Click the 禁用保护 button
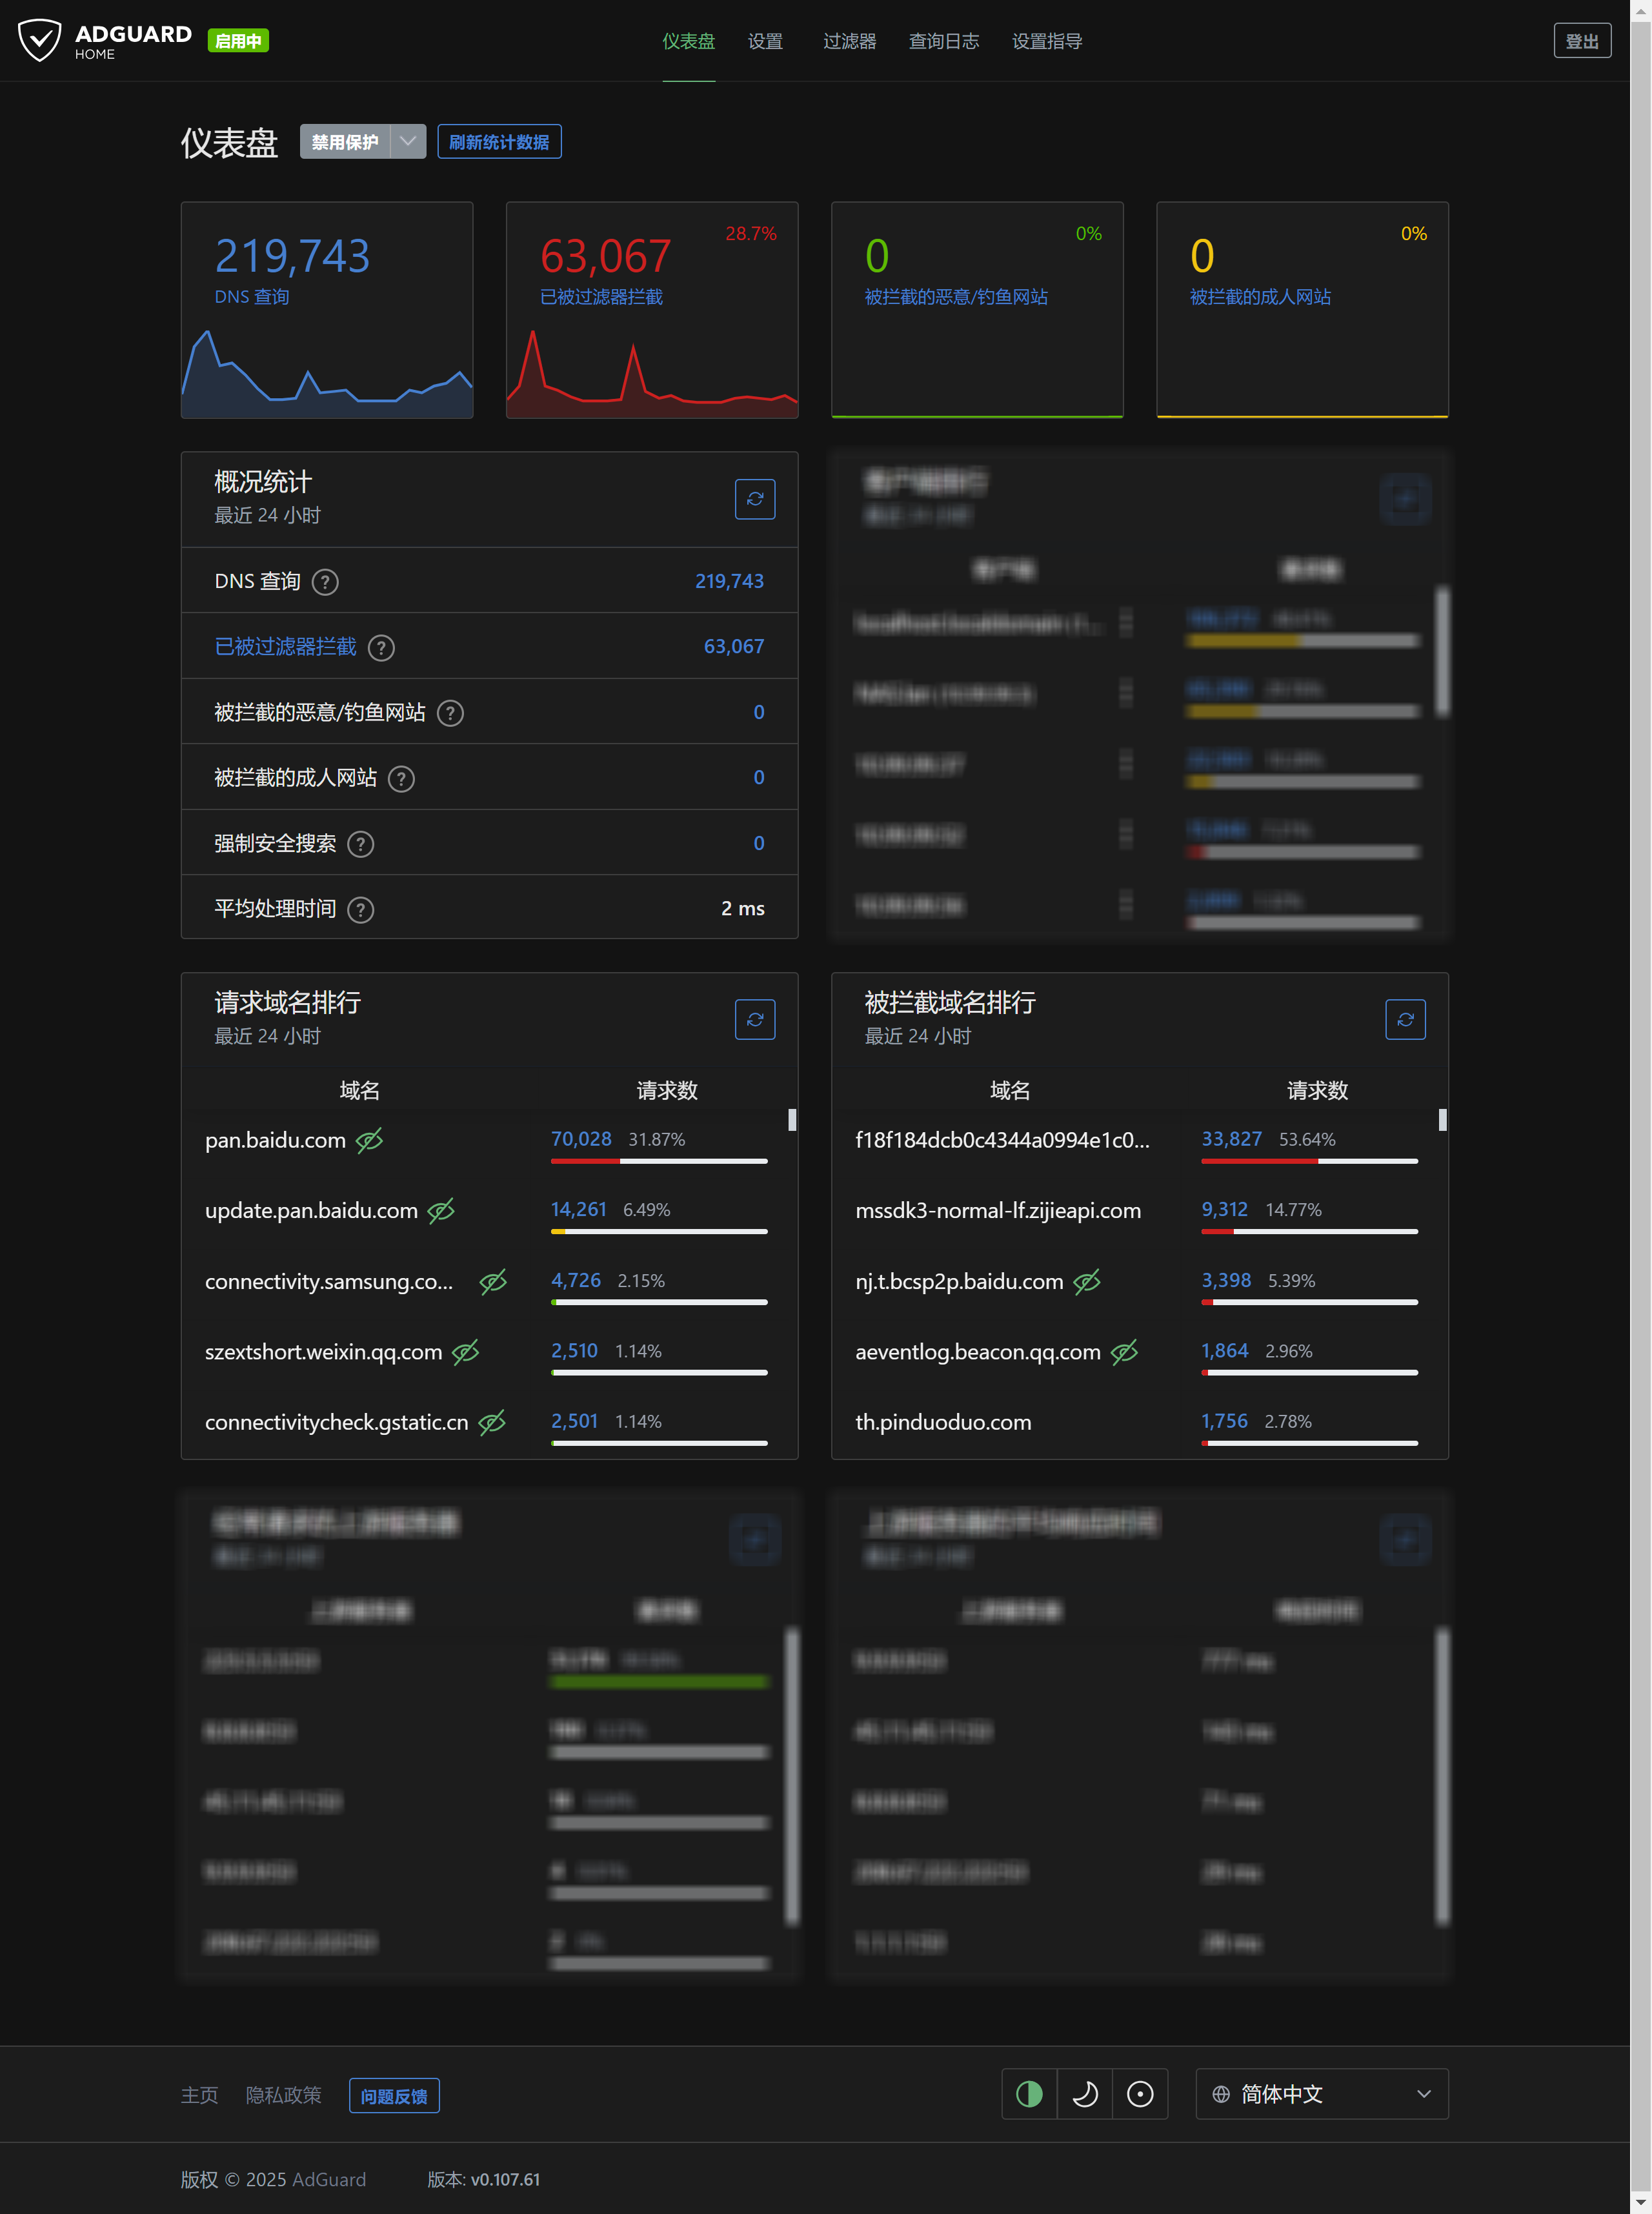Viewport: 1652px width, 2214px height. (x=345, y=141)
